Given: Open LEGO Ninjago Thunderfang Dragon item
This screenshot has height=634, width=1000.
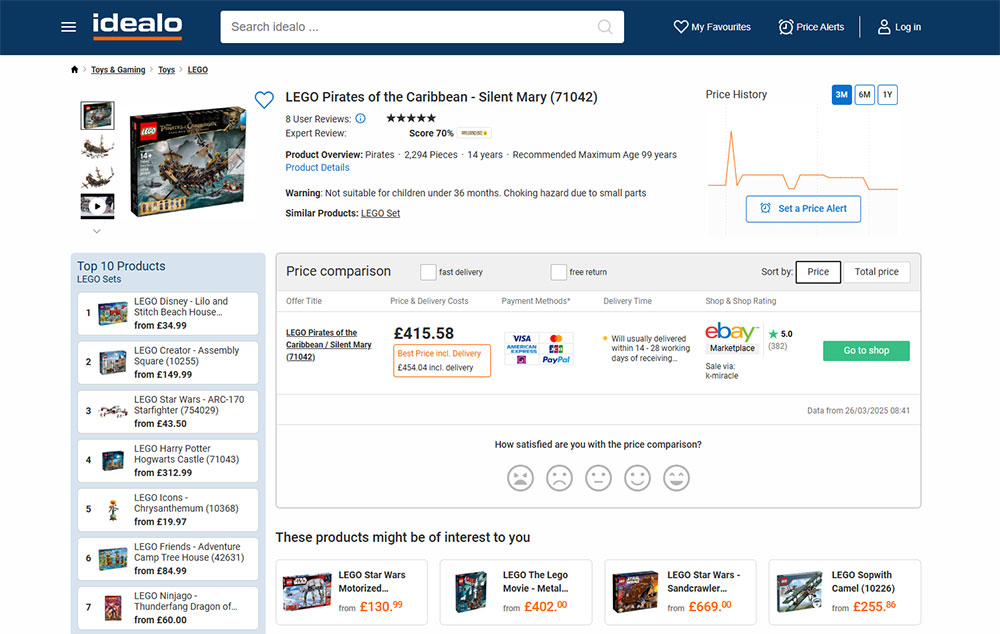Looking at the screenshot, I should point(168,608).
